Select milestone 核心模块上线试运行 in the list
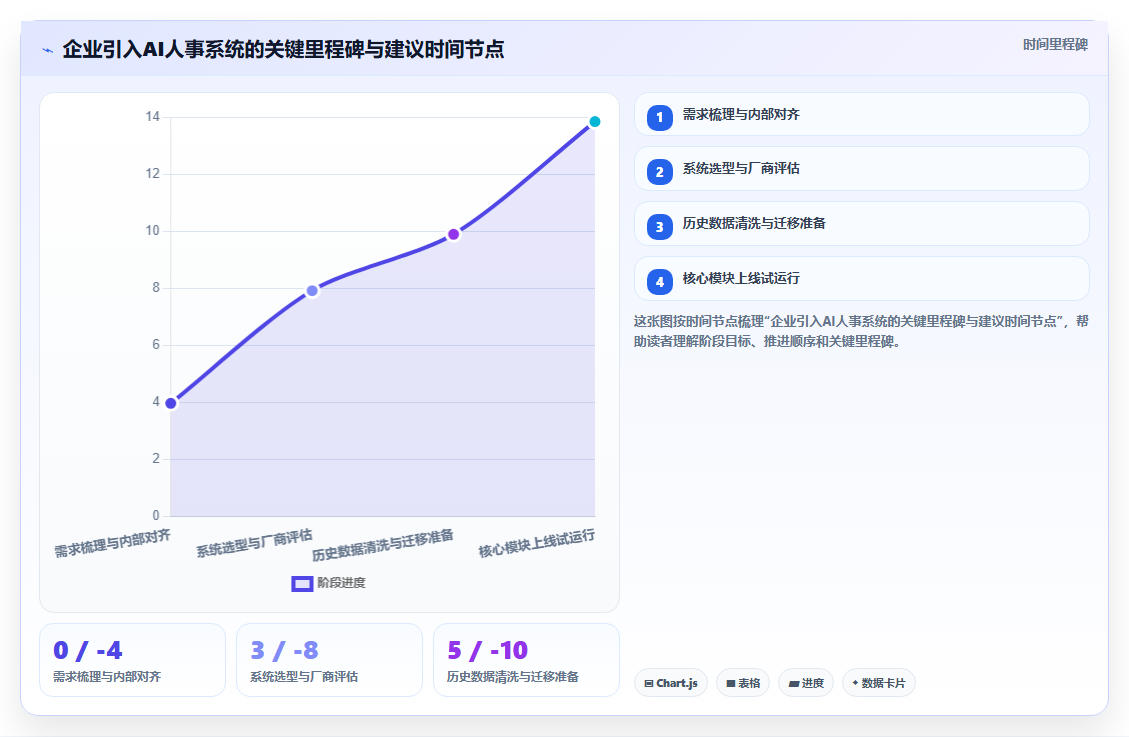The image size is (1129, 737). (x=861, y=279)
